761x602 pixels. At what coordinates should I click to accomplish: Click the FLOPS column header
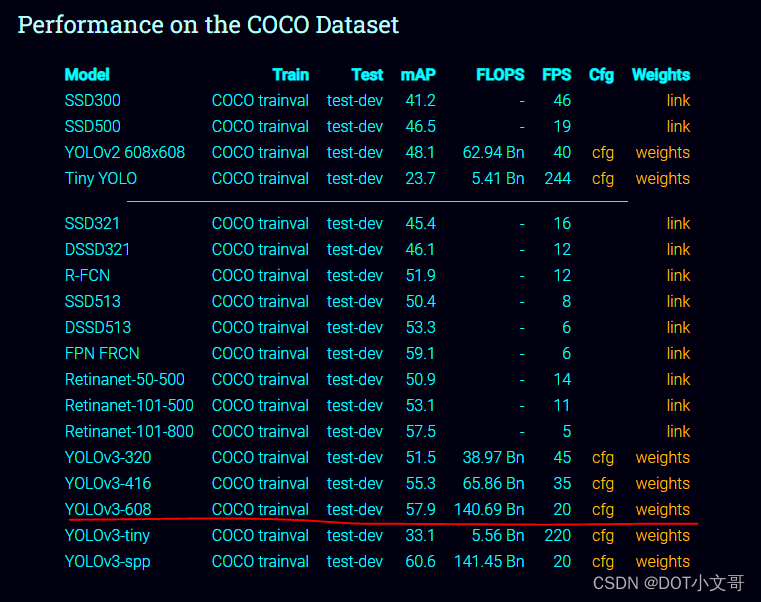tap(500, 75)
